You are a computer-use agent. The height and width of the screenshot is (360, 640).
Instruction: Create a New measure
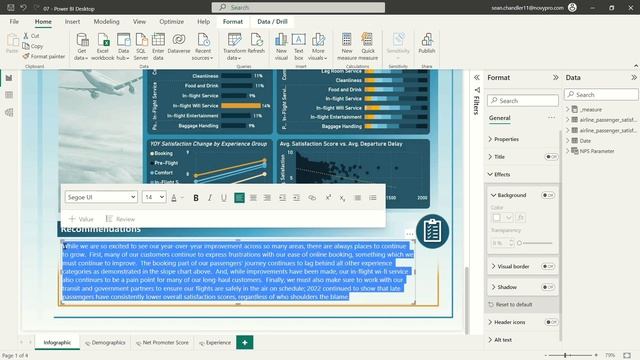(x=347, y=47)
